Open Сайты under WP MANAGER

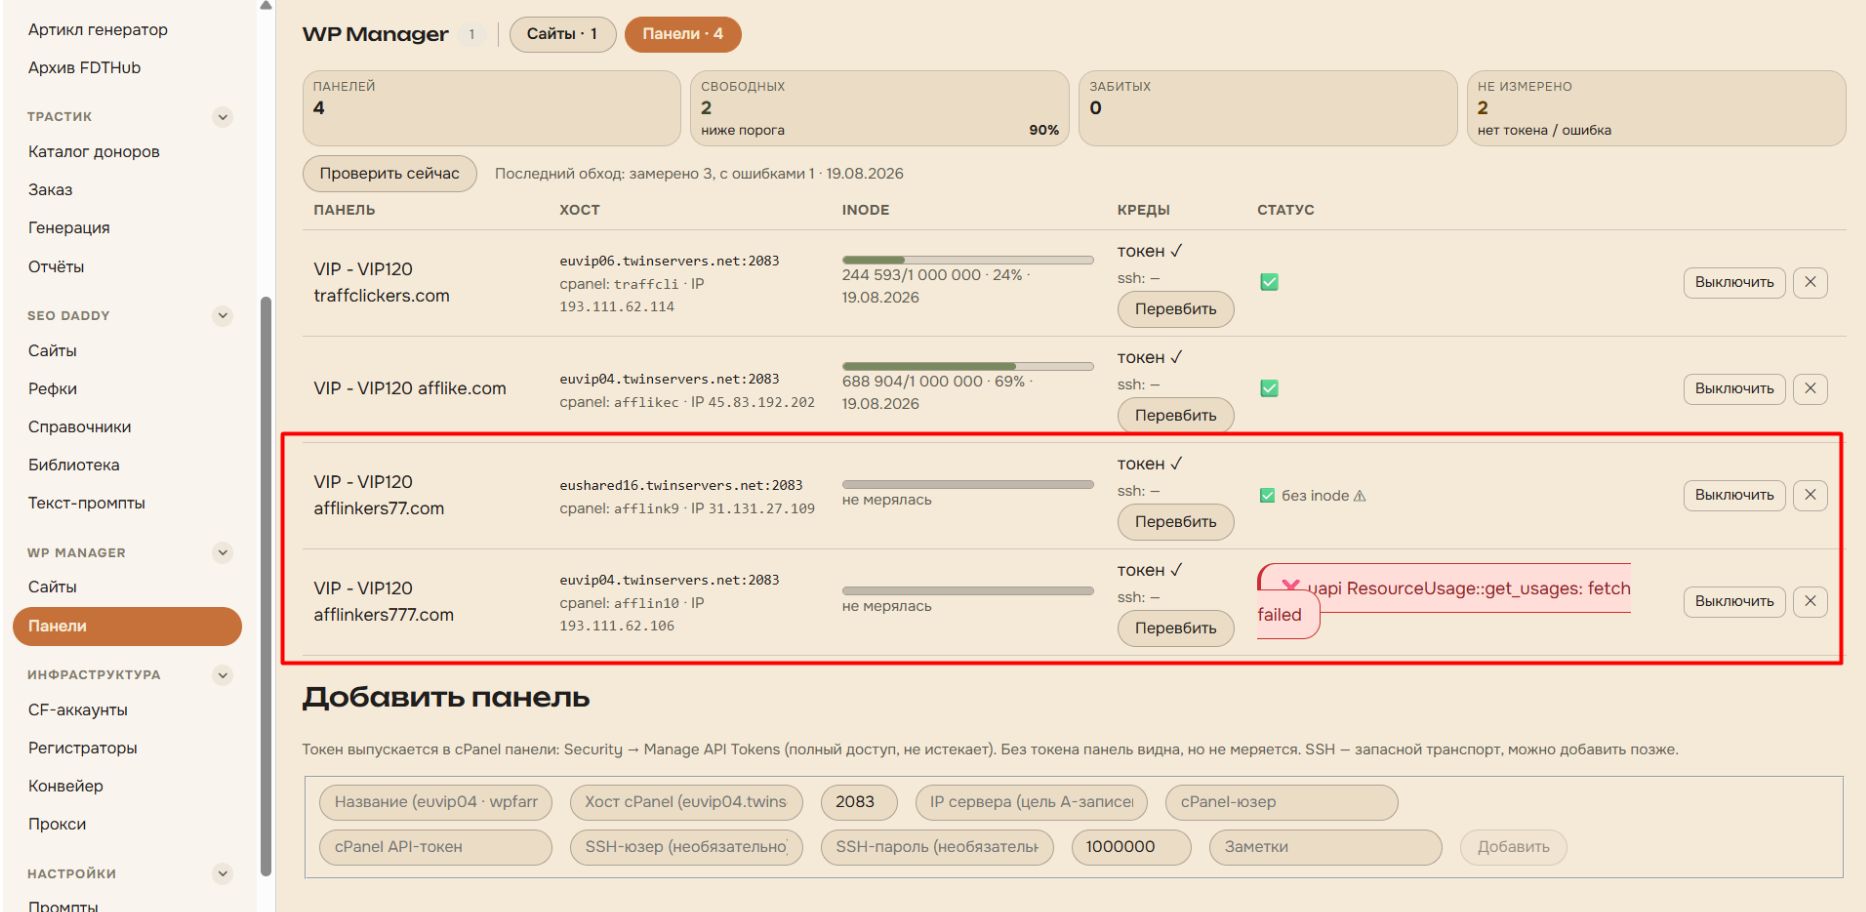pos(52,587)
